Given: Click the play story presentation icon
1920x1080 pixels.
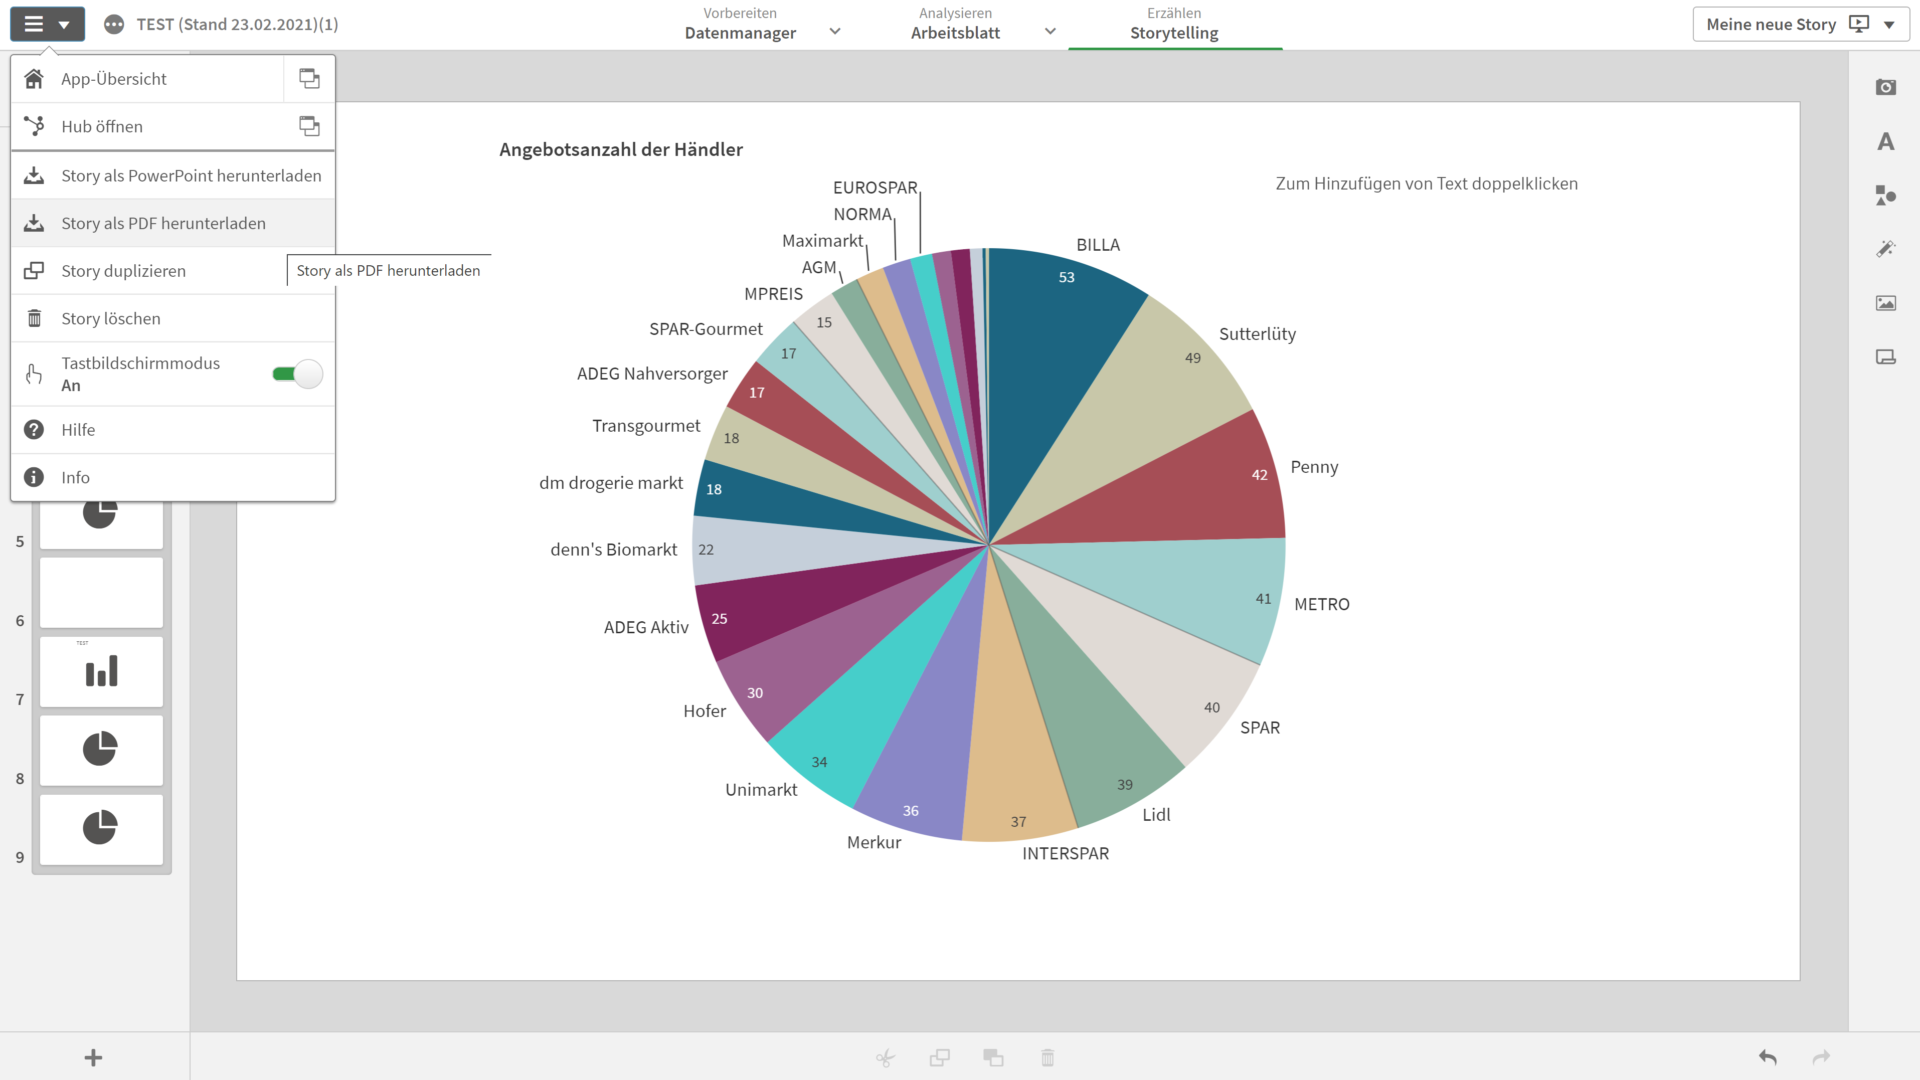Looking at the screenshot, I should point(1859,24).
